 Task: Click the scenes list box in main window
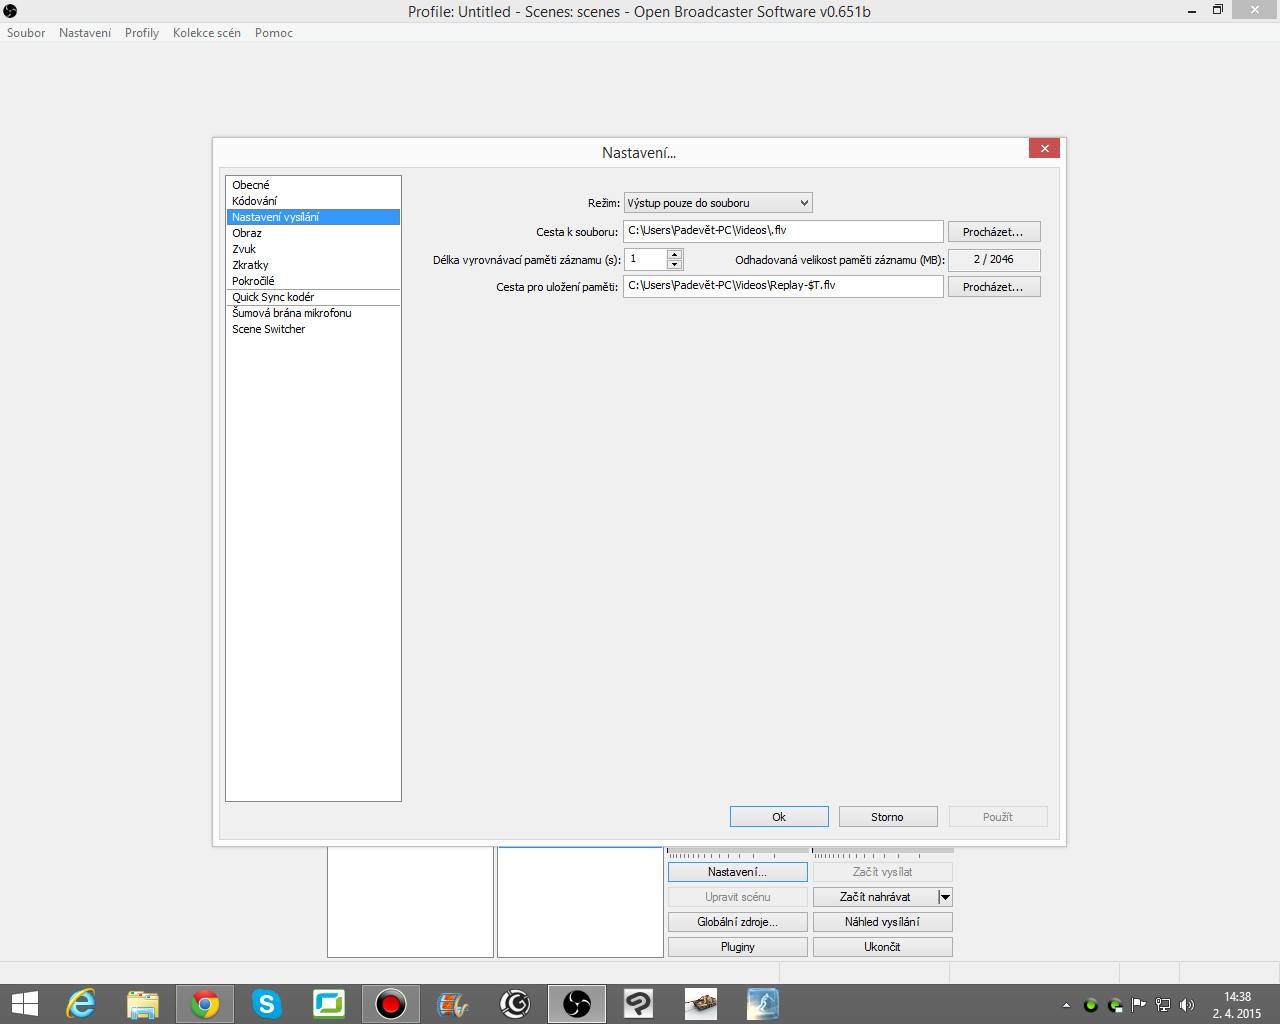tap(410, 902)
